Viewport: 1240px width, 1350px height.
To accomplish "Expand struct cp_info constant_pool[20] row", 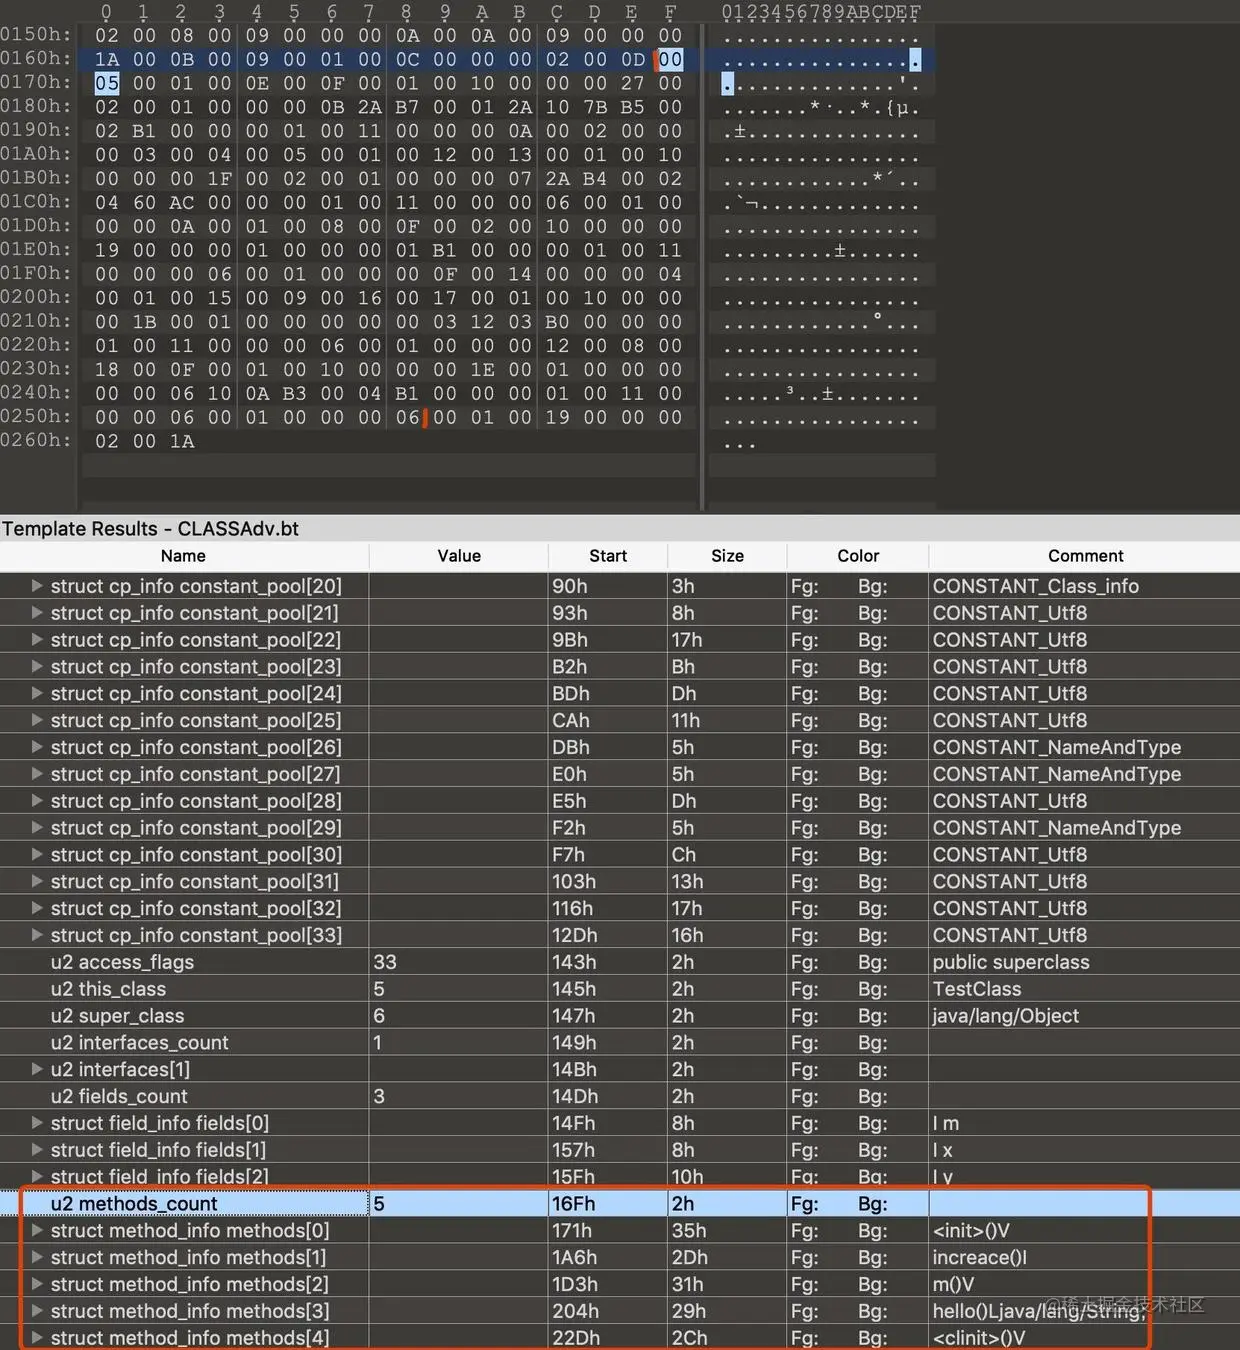I will (37, 586).
